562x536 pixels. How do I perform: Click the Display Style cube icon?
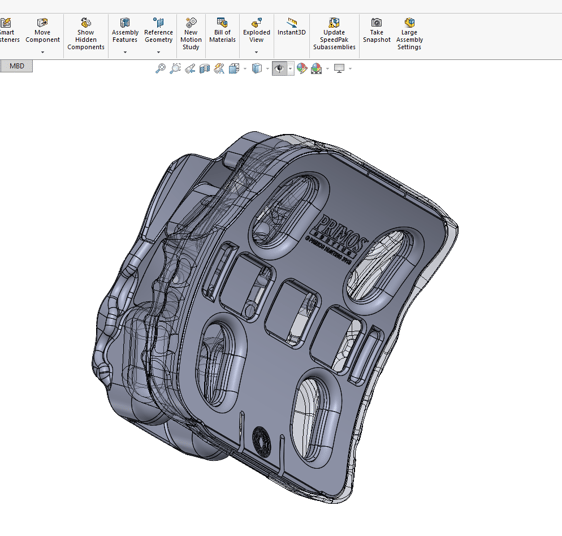pyautogui.click(x=257, y=68)
